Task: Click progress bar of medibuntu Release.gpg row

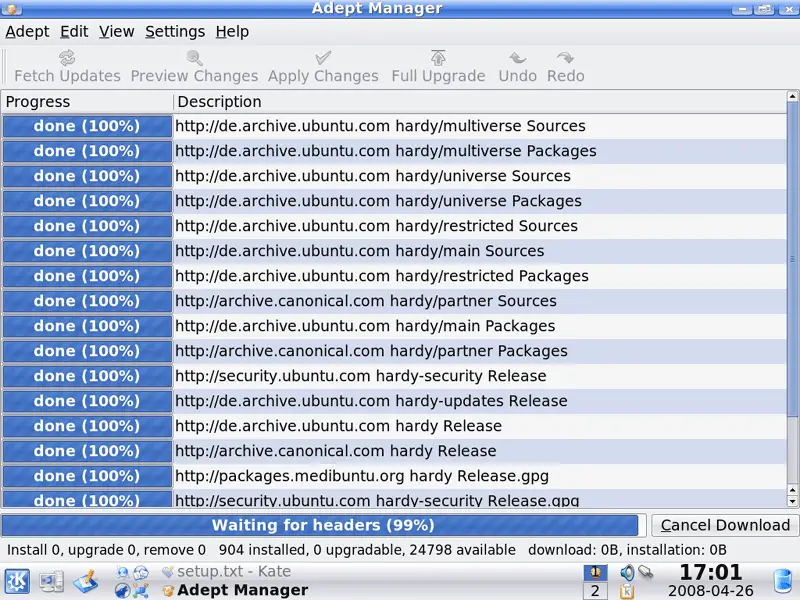Action: [x=87, y=476]
